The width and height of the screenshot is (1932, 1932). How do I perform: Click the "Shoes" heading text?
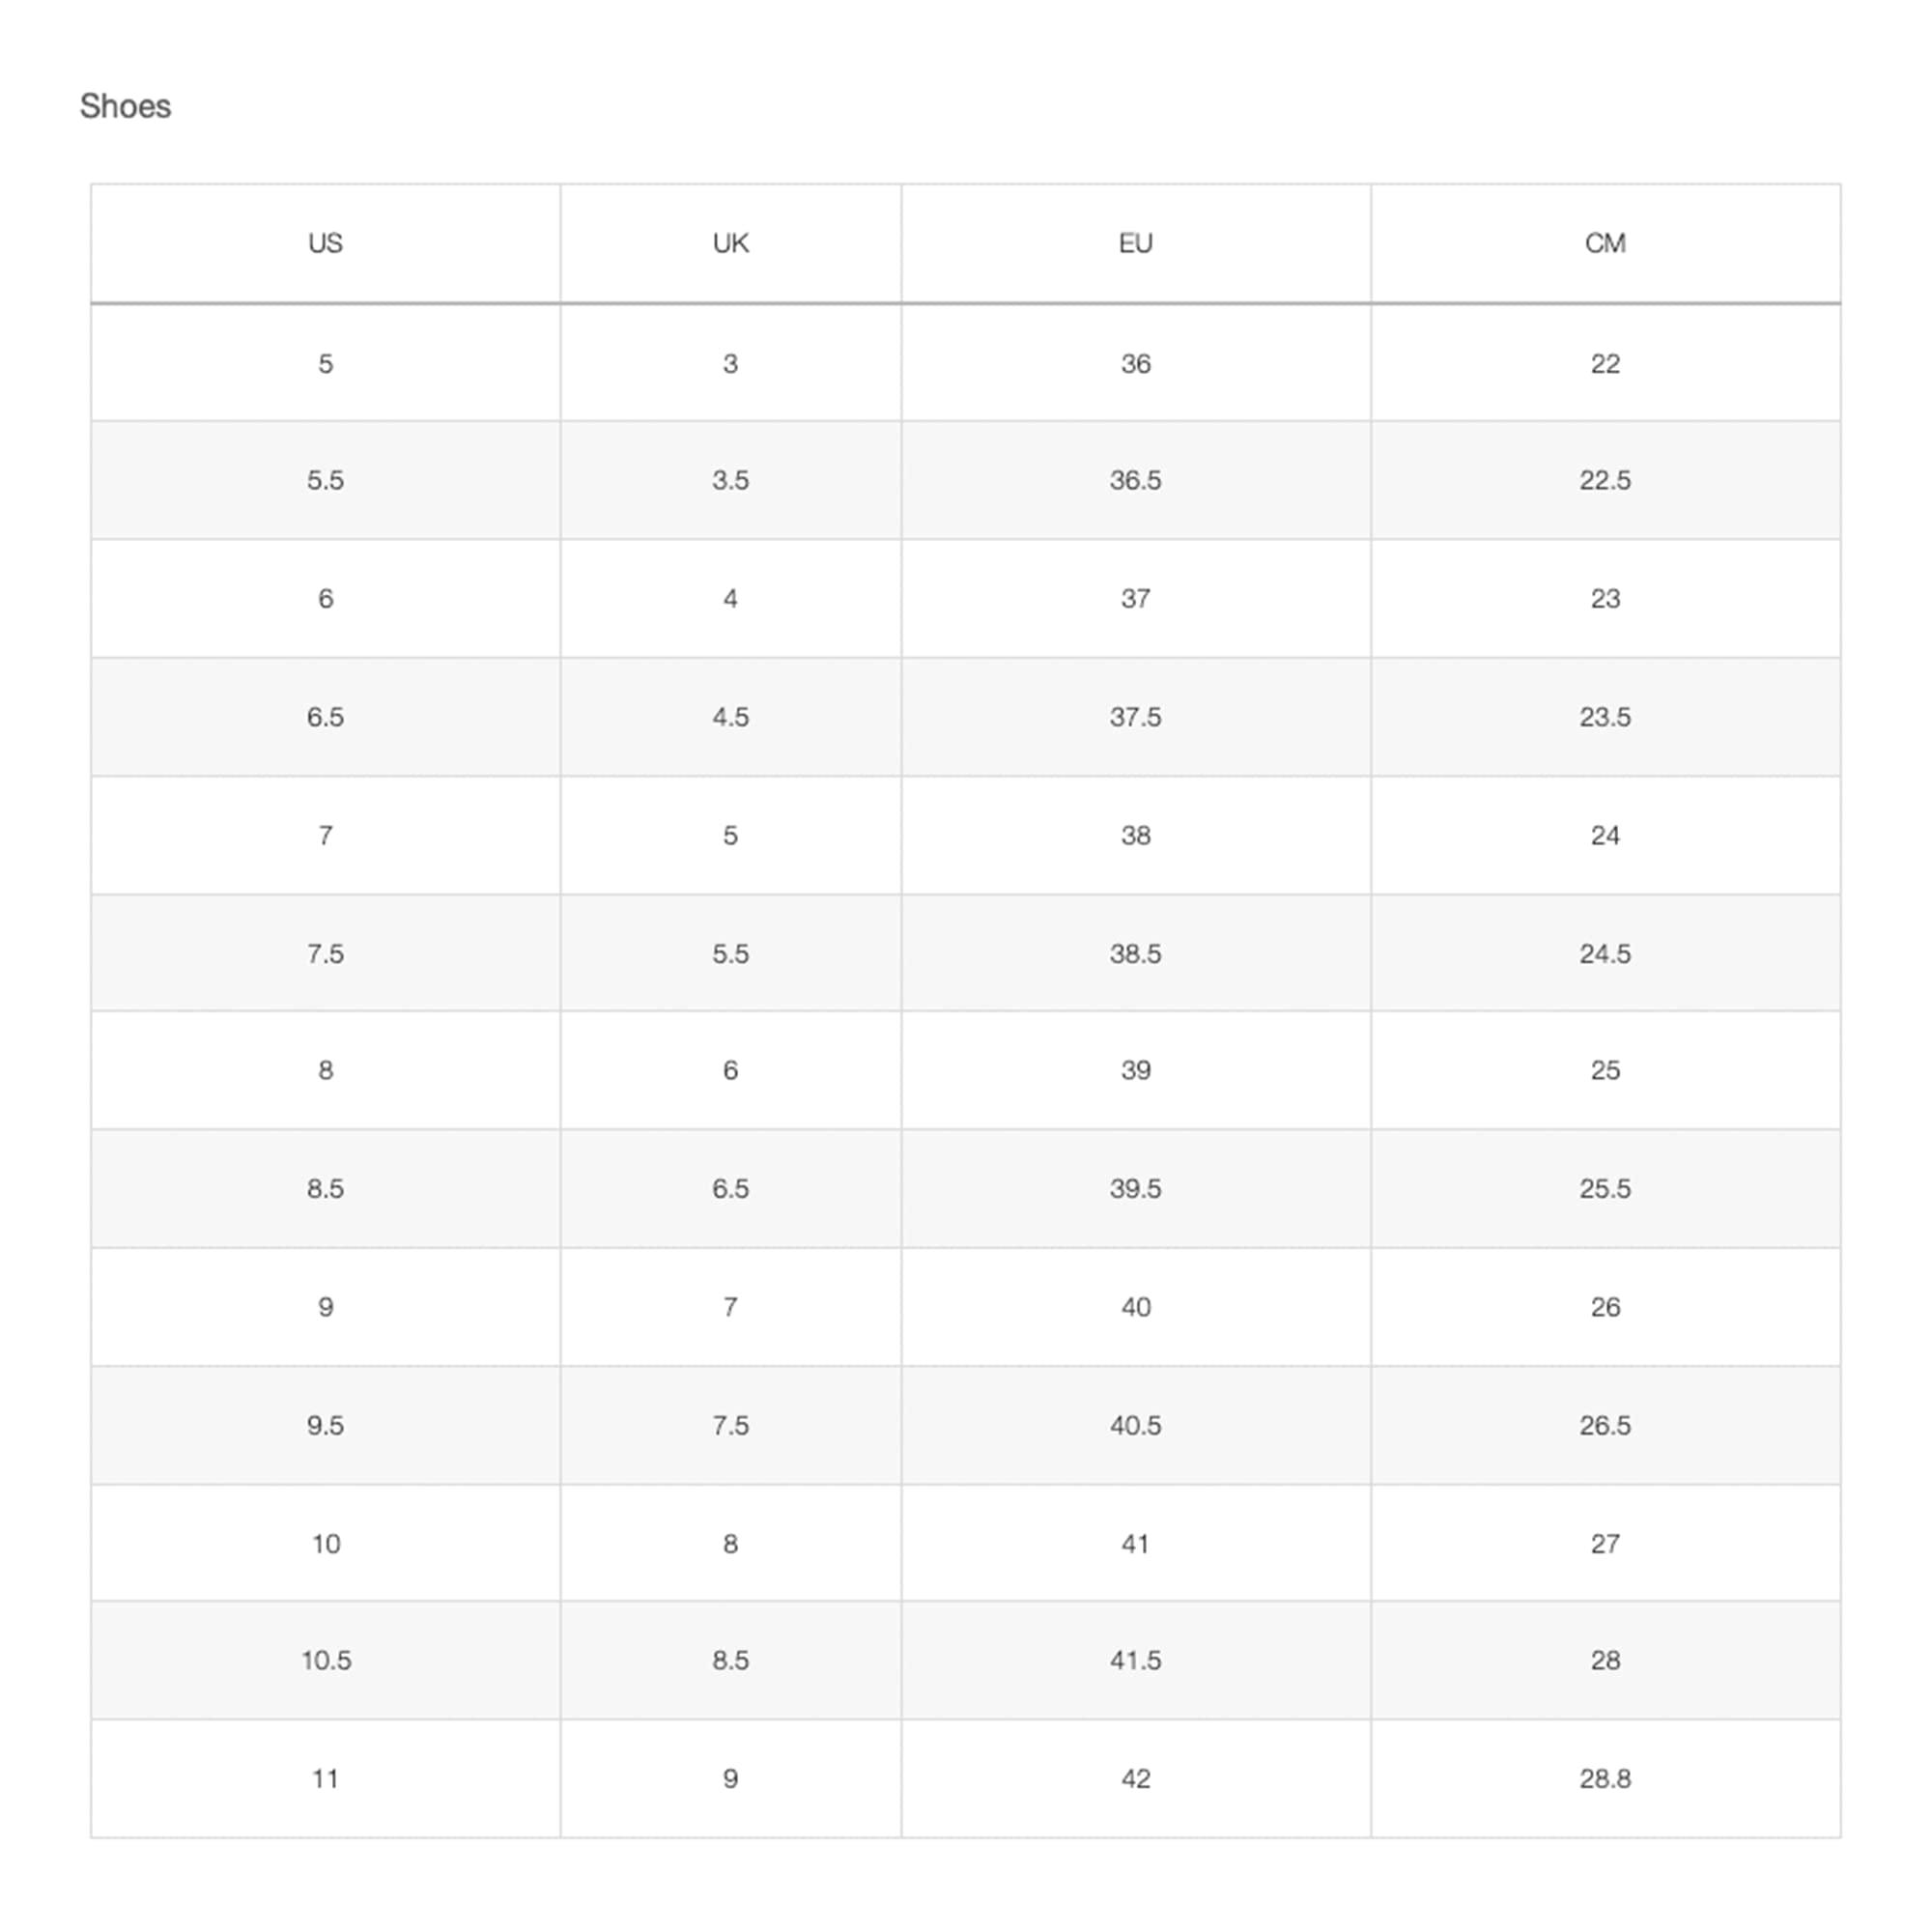pos(125,106)
